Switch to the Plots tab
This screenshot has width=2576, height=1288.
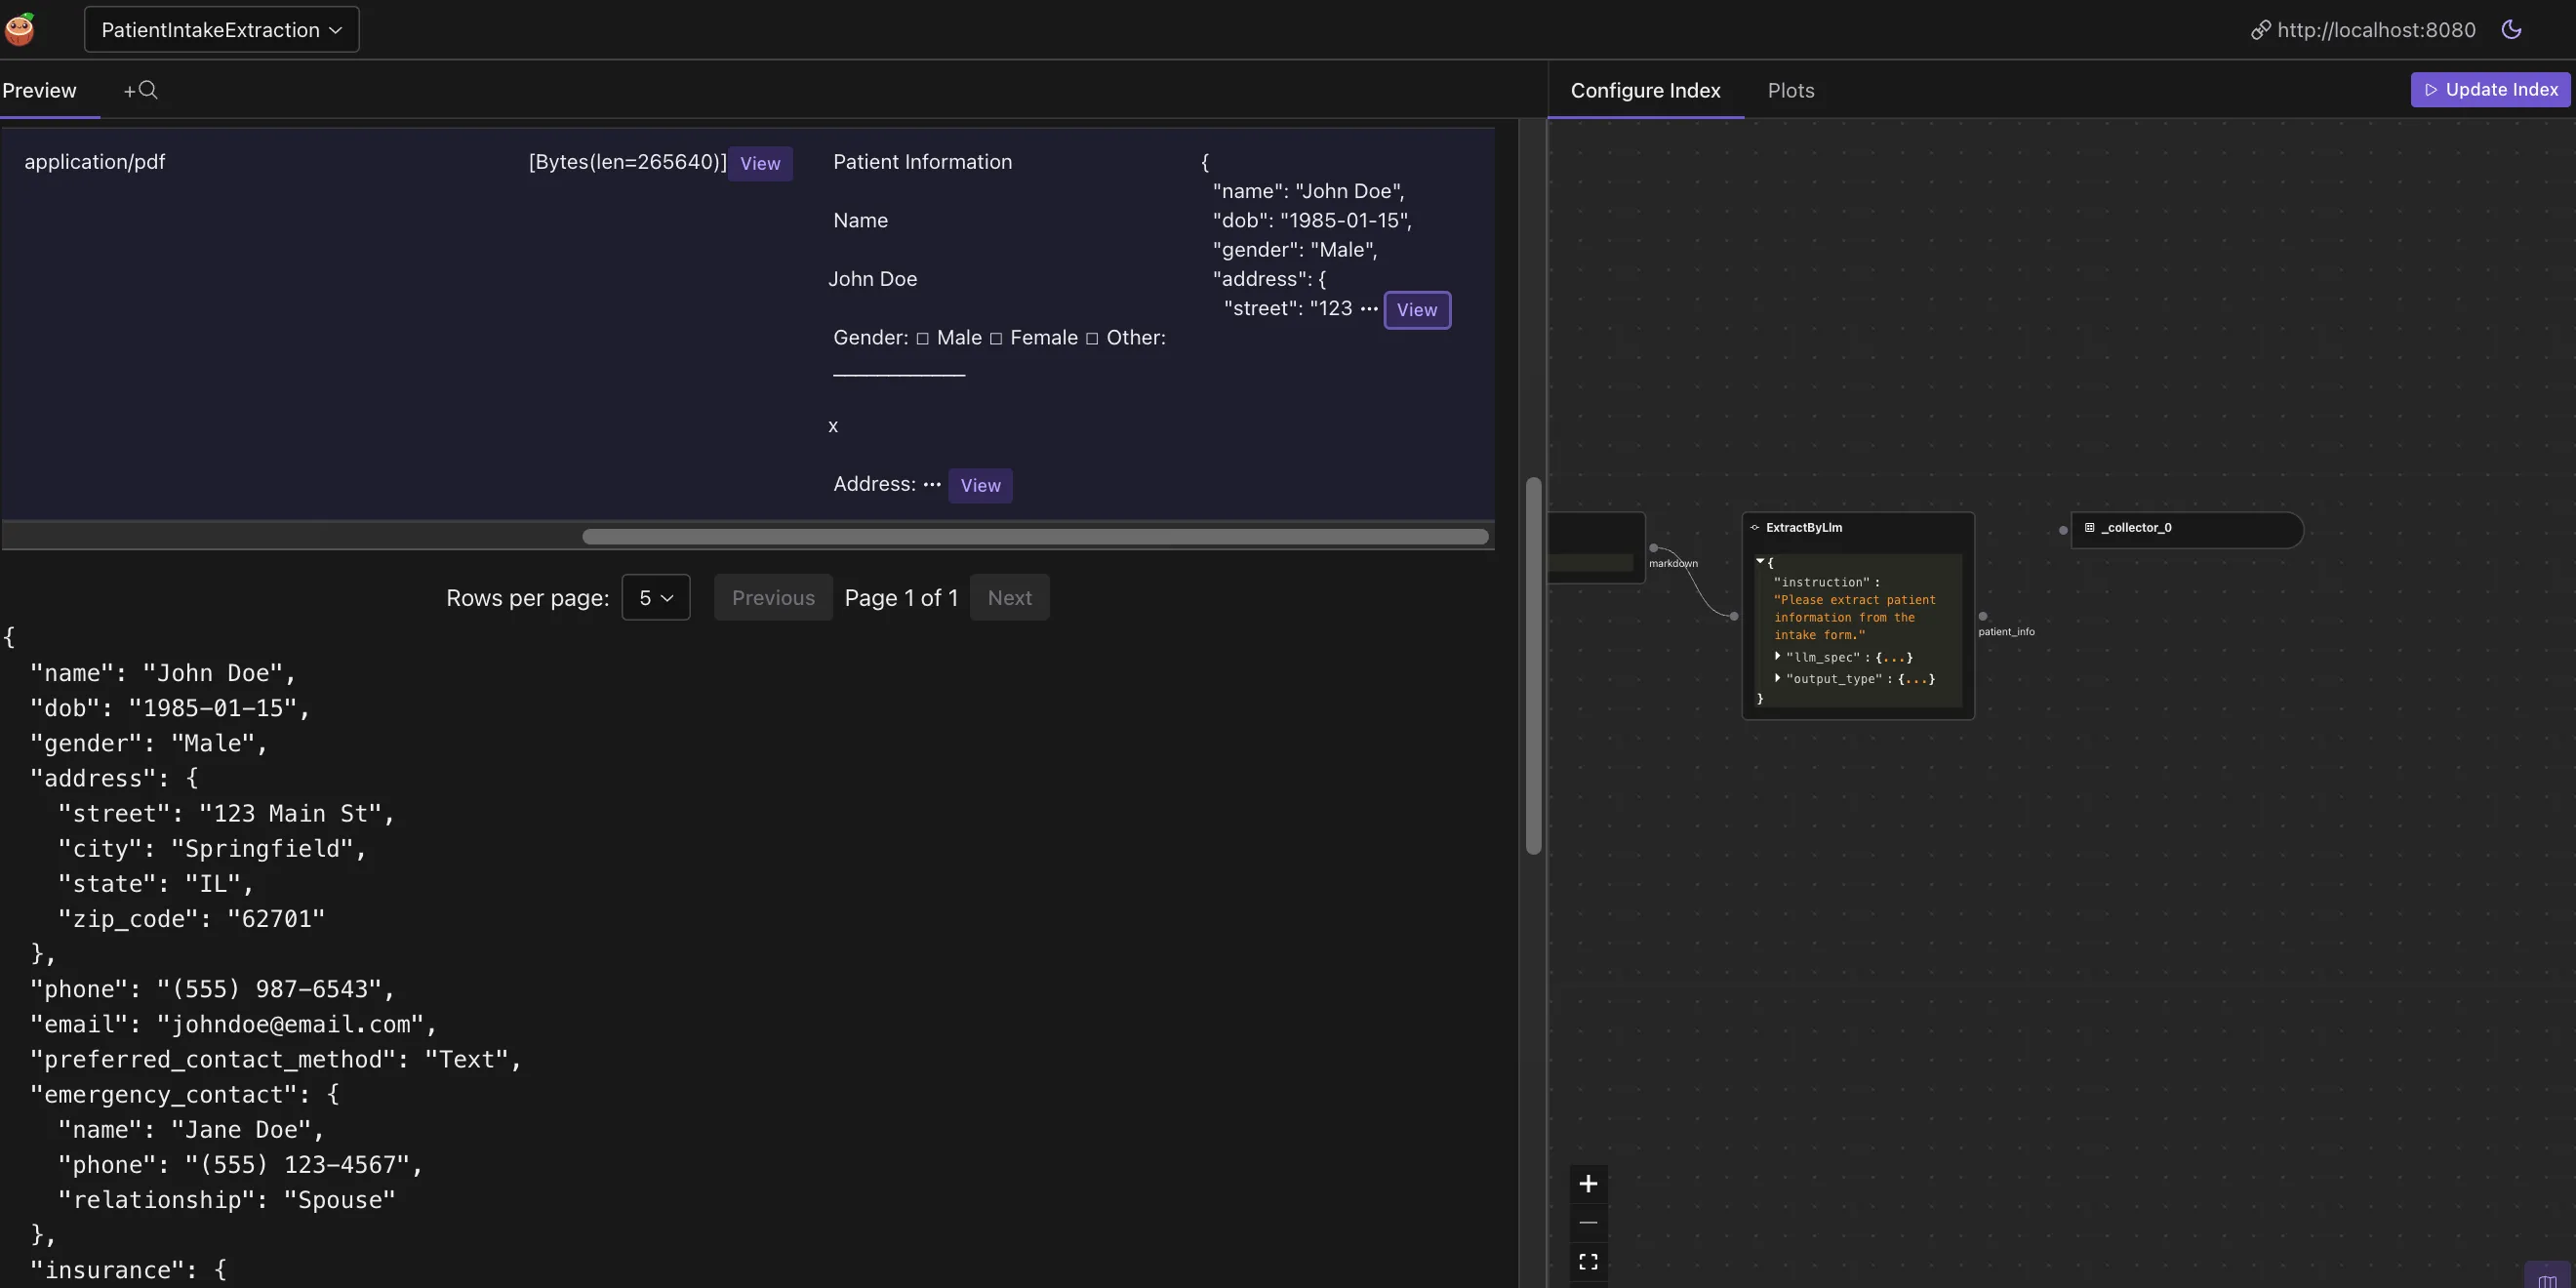point(1790,90)
